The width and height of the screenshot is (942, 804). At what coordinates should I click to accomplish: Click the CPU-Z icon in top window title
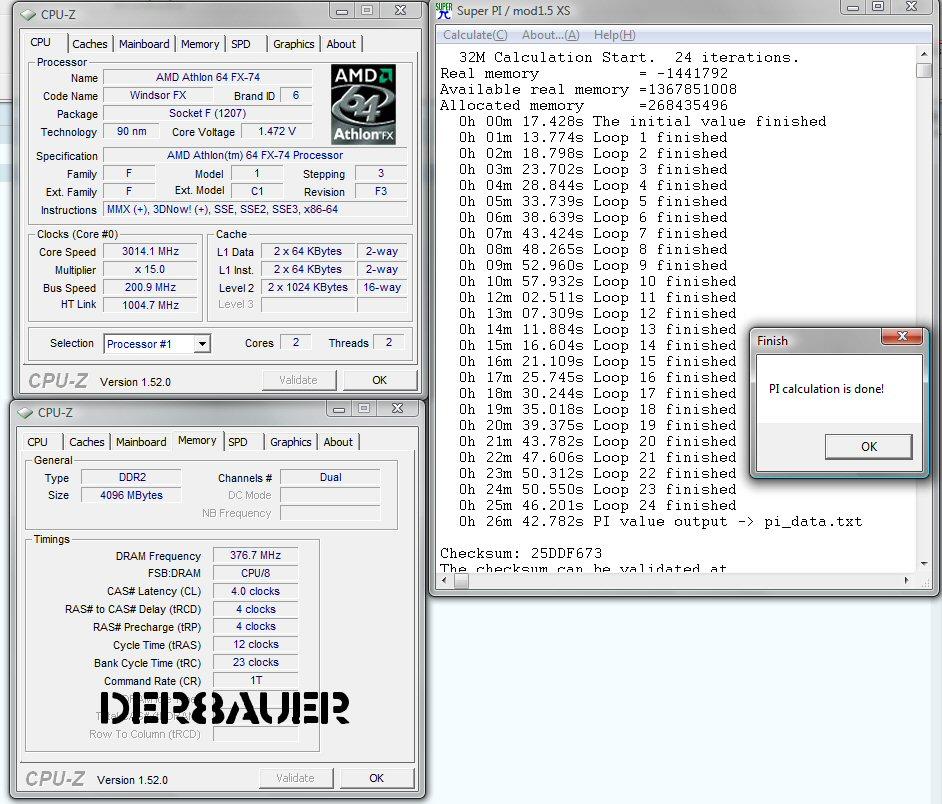28,14
